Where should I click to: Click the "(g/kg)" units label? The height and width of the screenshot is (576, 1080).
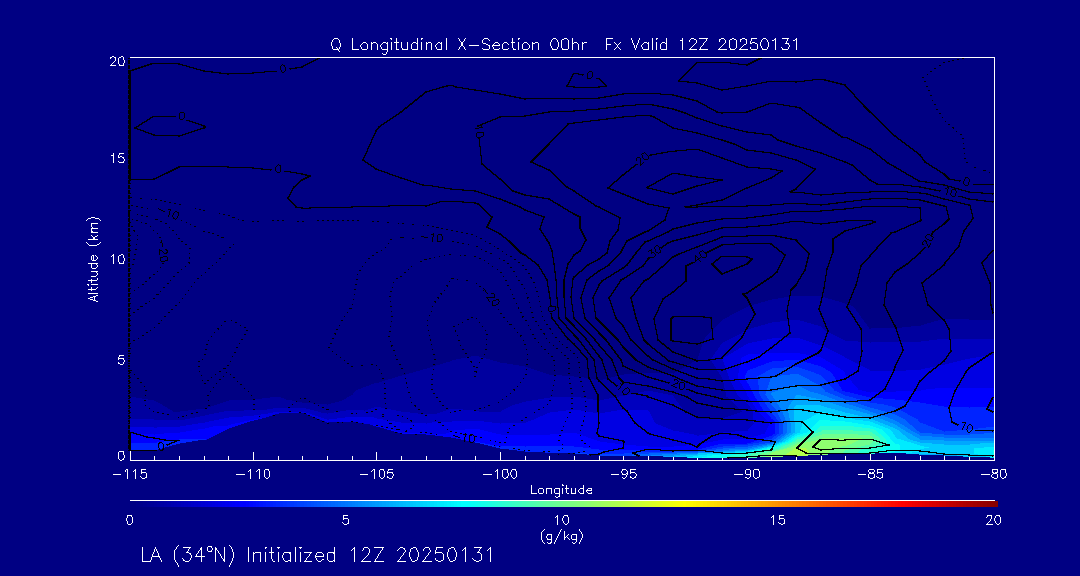click(x=561, y=537)
